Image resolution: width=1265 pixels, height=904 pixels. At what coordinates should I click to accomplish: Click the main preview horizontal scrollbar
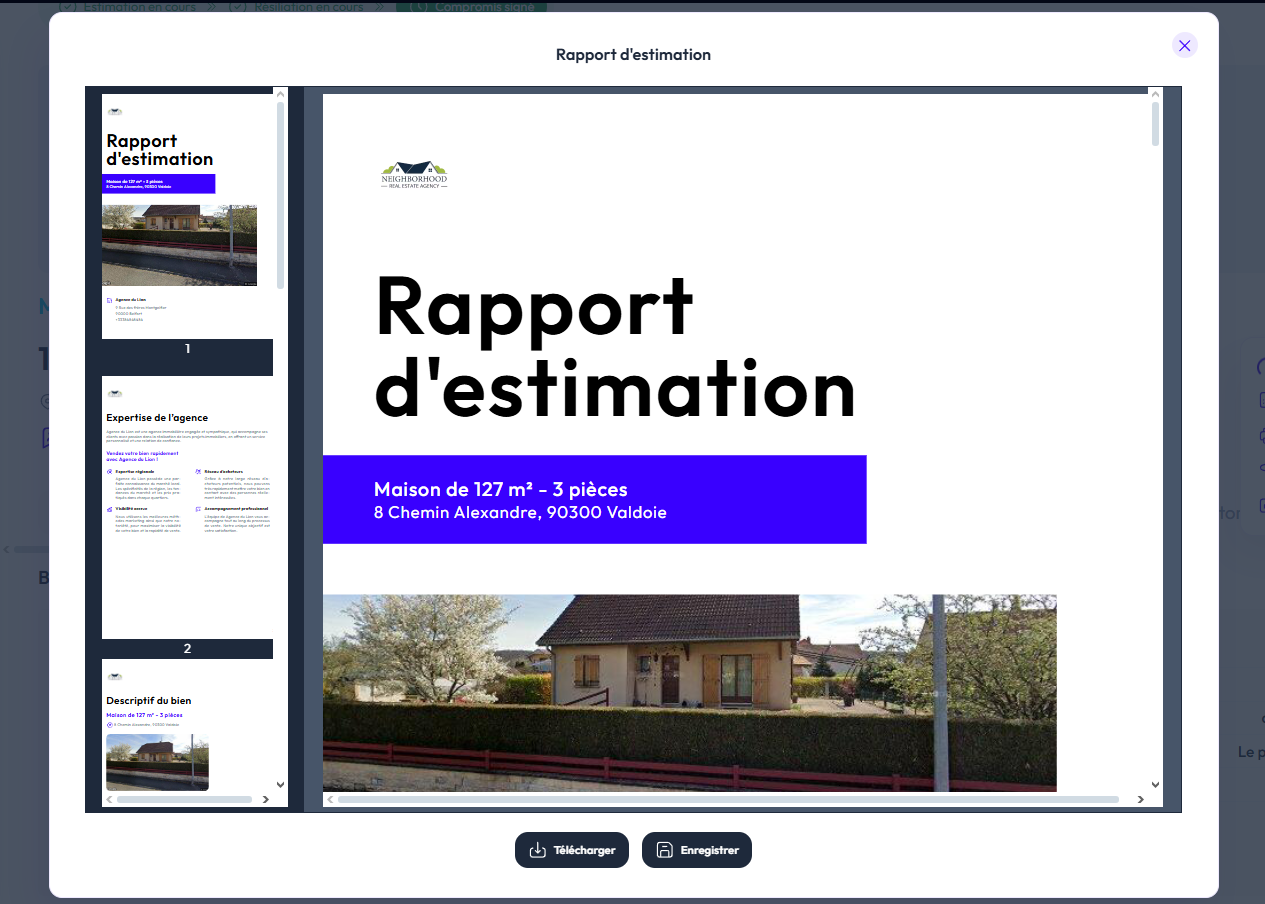(x=728, y=799)
